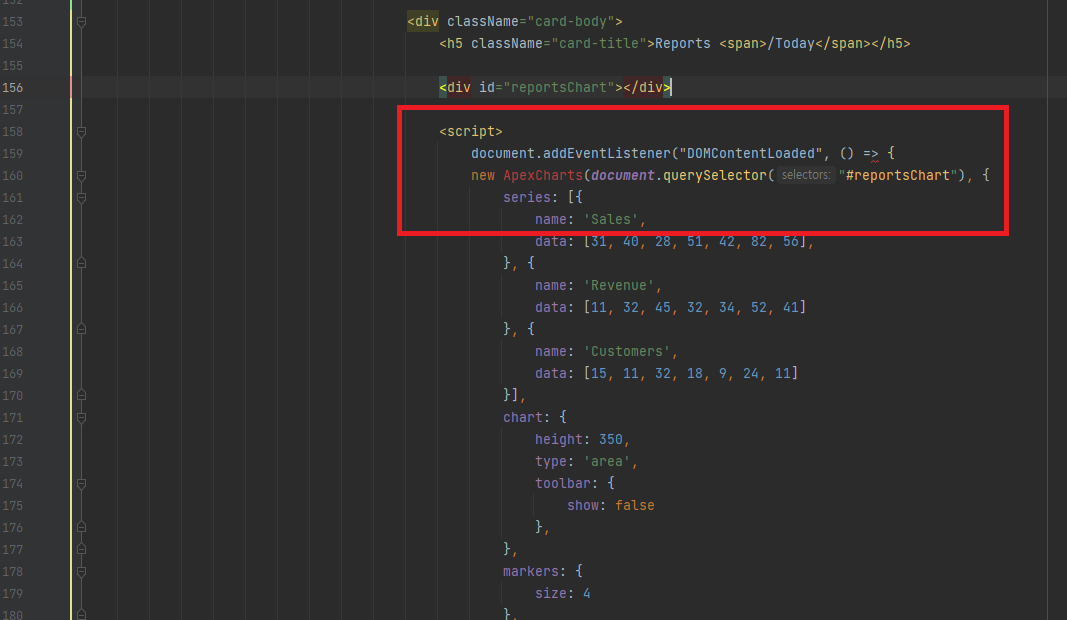Toggle the fold marker at line 167
The image size is (1067, 620).
click(x=81, y=329)
